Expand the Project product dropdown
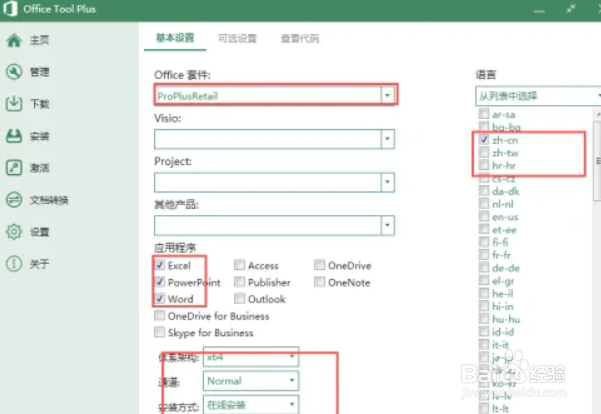 point(387,182)
